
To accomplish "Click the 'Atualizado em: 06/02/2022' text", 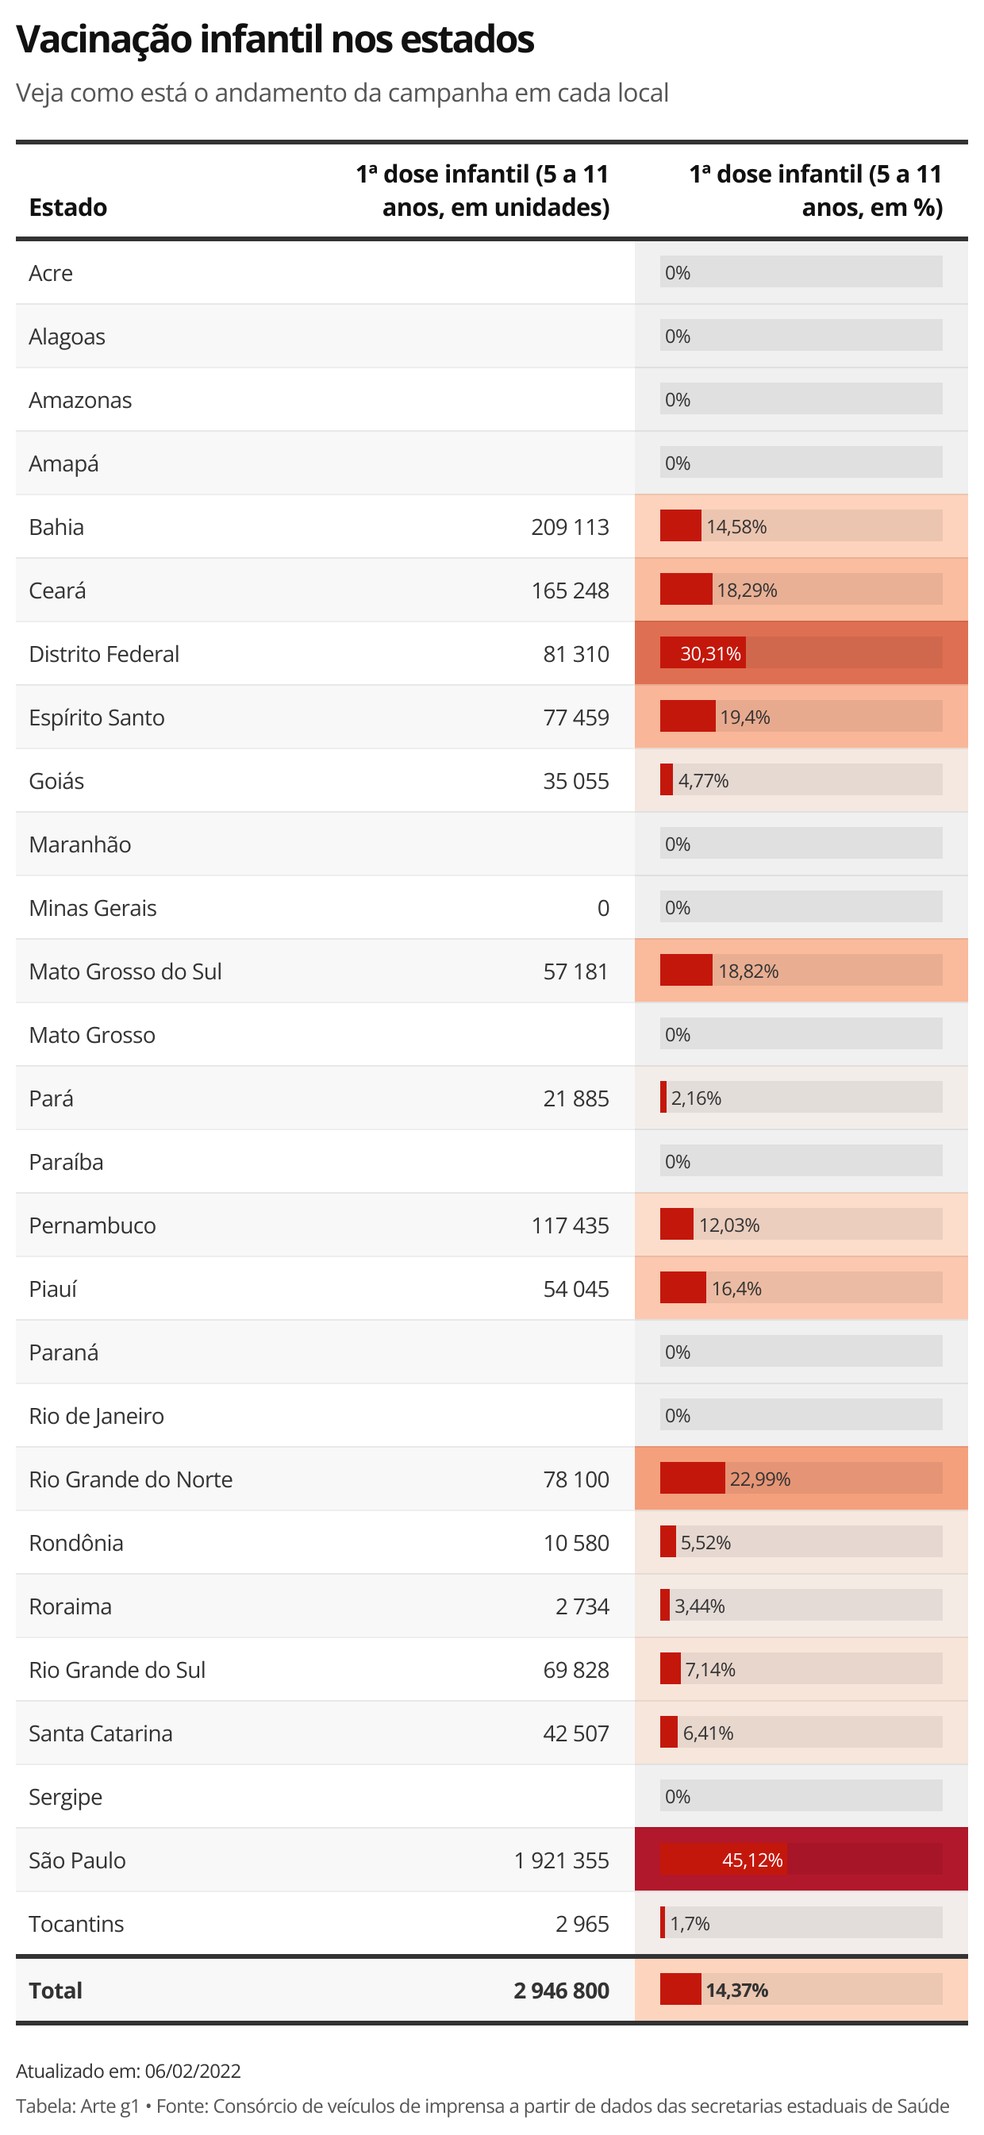I will pyautogui.click(x=128, y=2070).
